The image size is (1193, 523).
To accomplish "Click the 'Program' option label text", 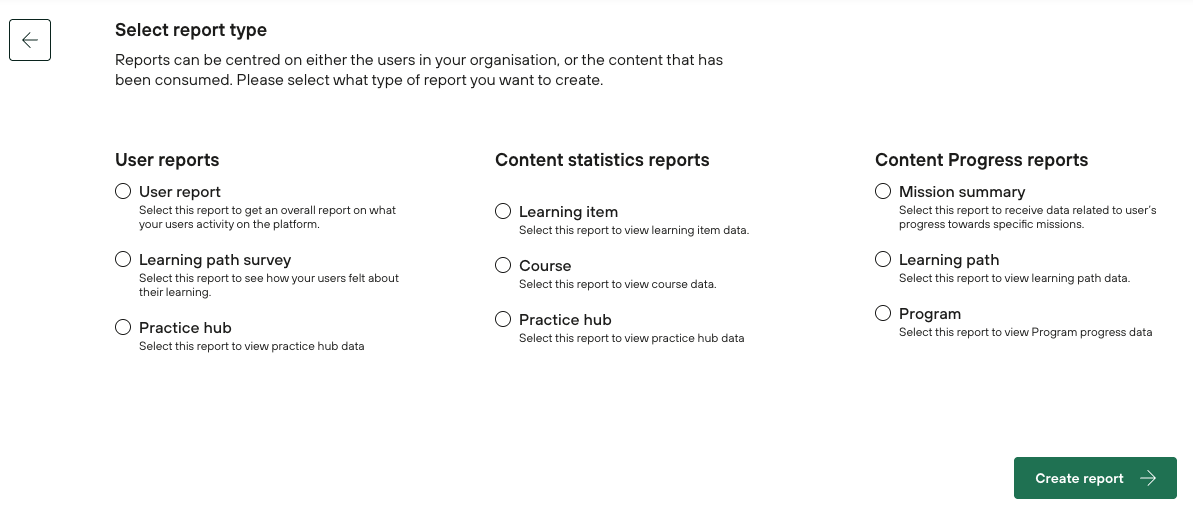I will 930,314.
